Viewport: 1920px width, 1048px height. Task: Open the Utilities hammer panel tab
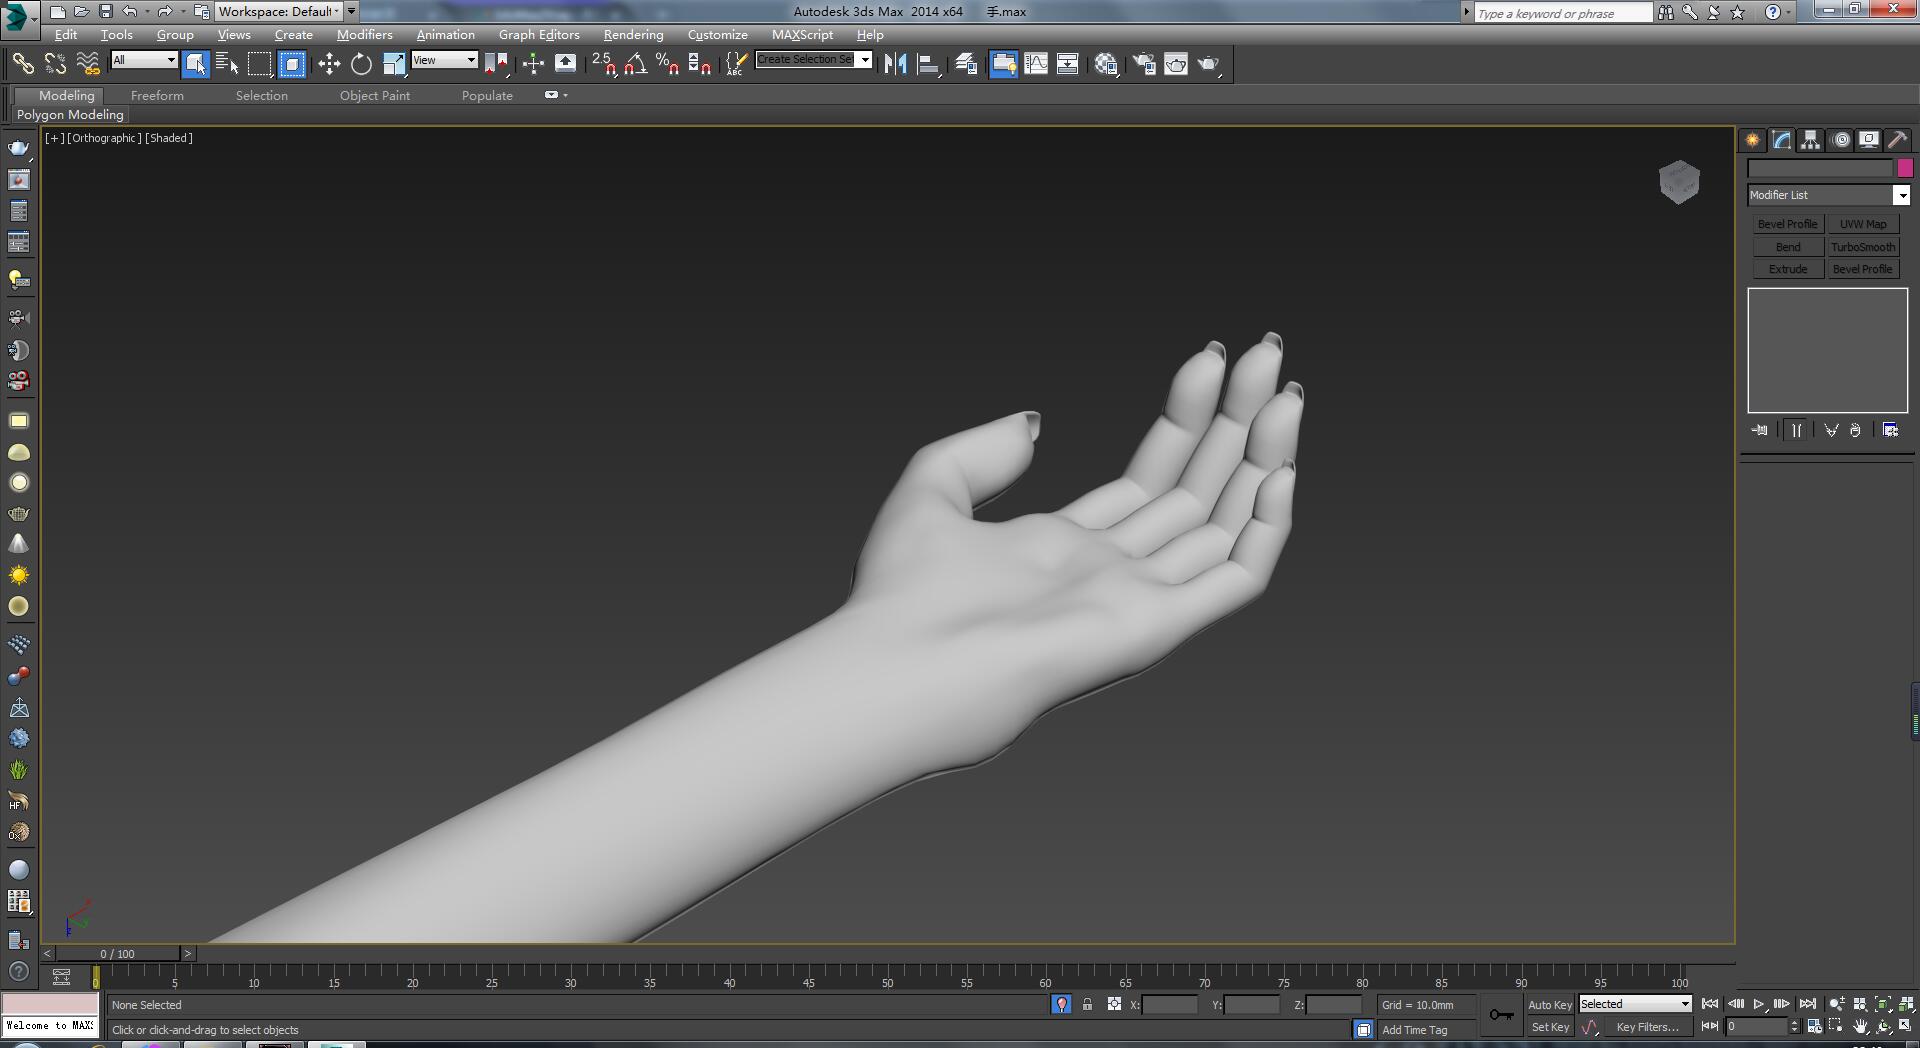tap(1897, 140)
